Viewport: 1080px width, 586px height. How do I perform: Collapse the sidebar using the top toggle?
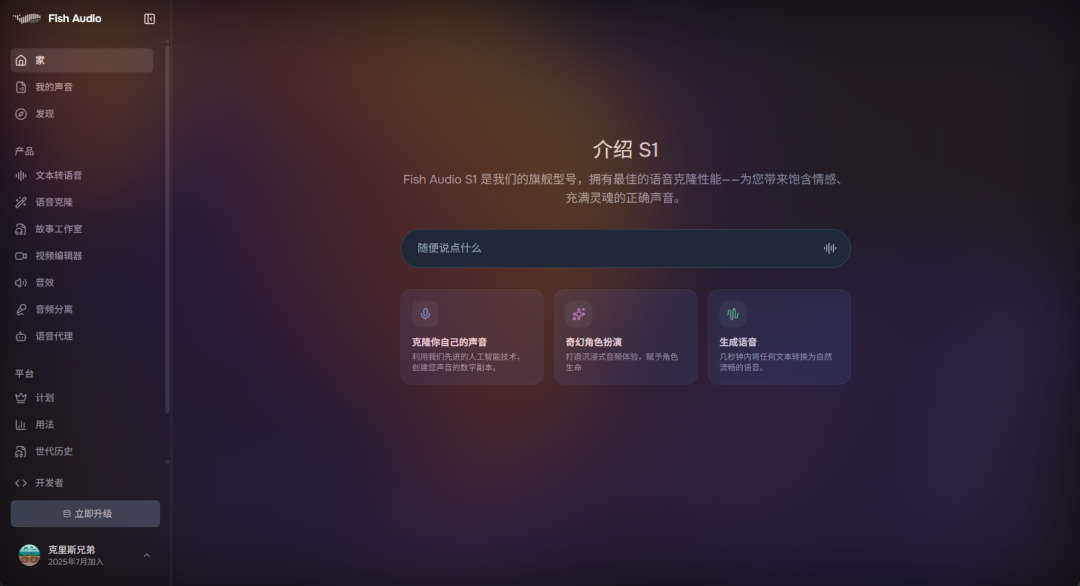tap(151, 18)
